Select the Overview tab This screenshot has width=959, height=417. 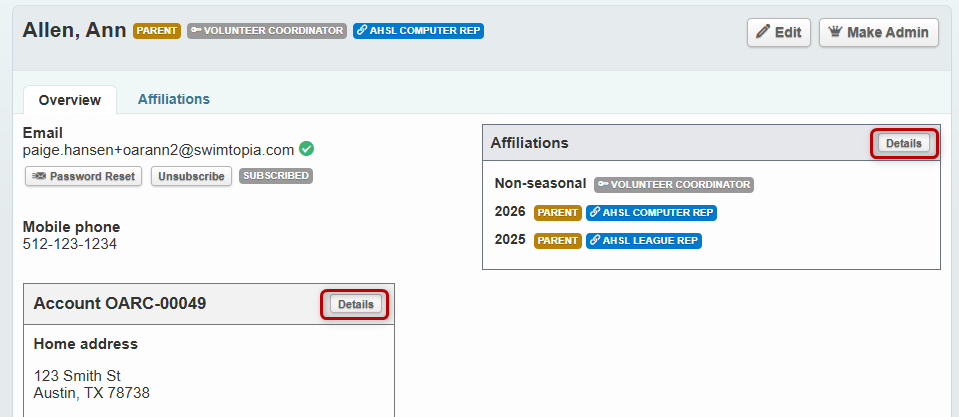click(x=70, y=100)
